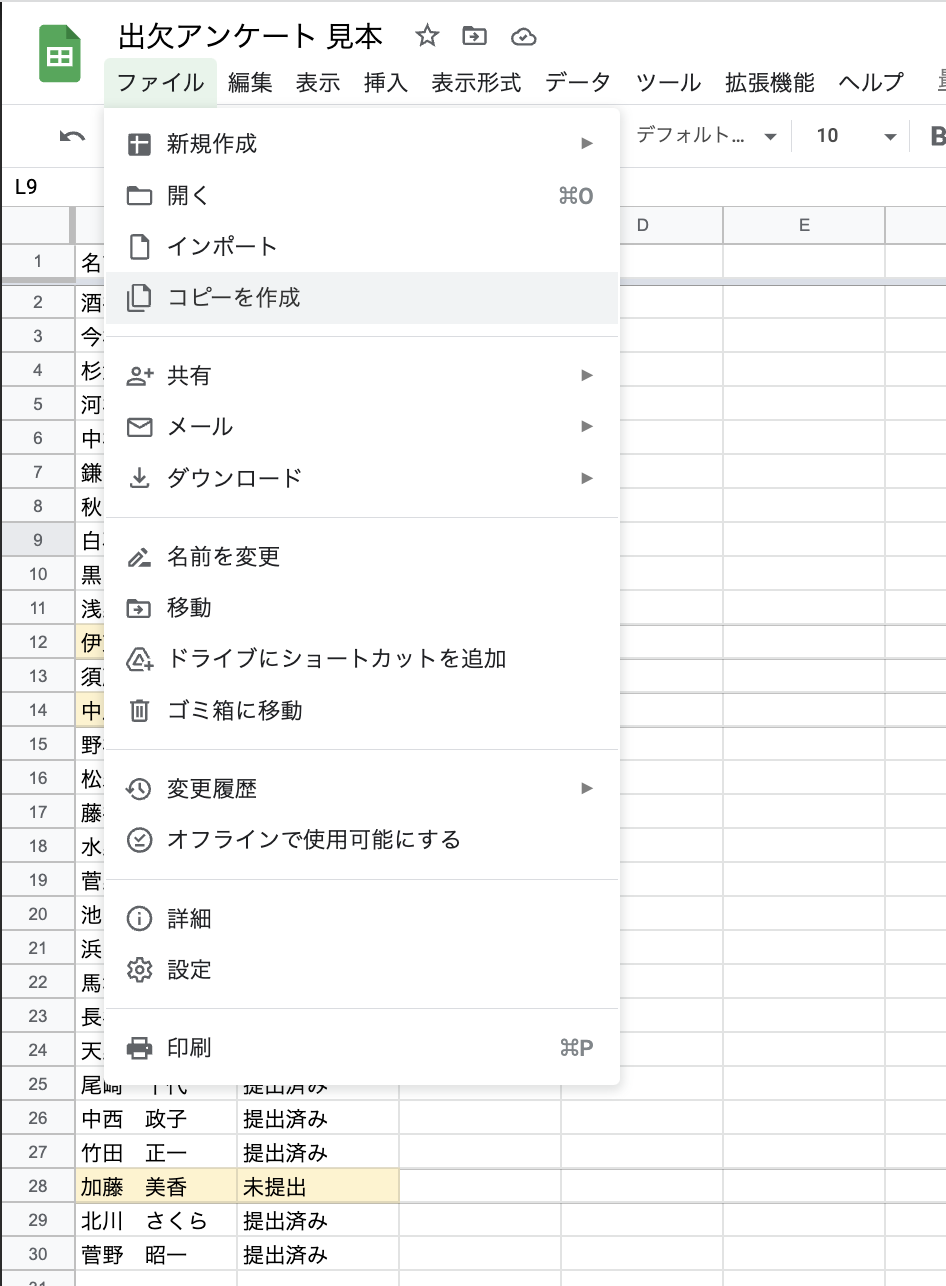This screenshot has width=946, height=1286.
Task: Open the 挿入 menu
Action: tap(386, 84)
